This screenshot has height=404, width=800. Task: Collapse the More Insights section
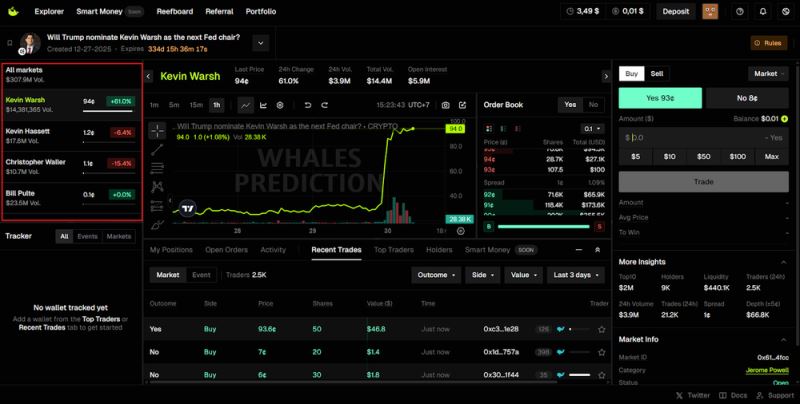coord(783,262)
